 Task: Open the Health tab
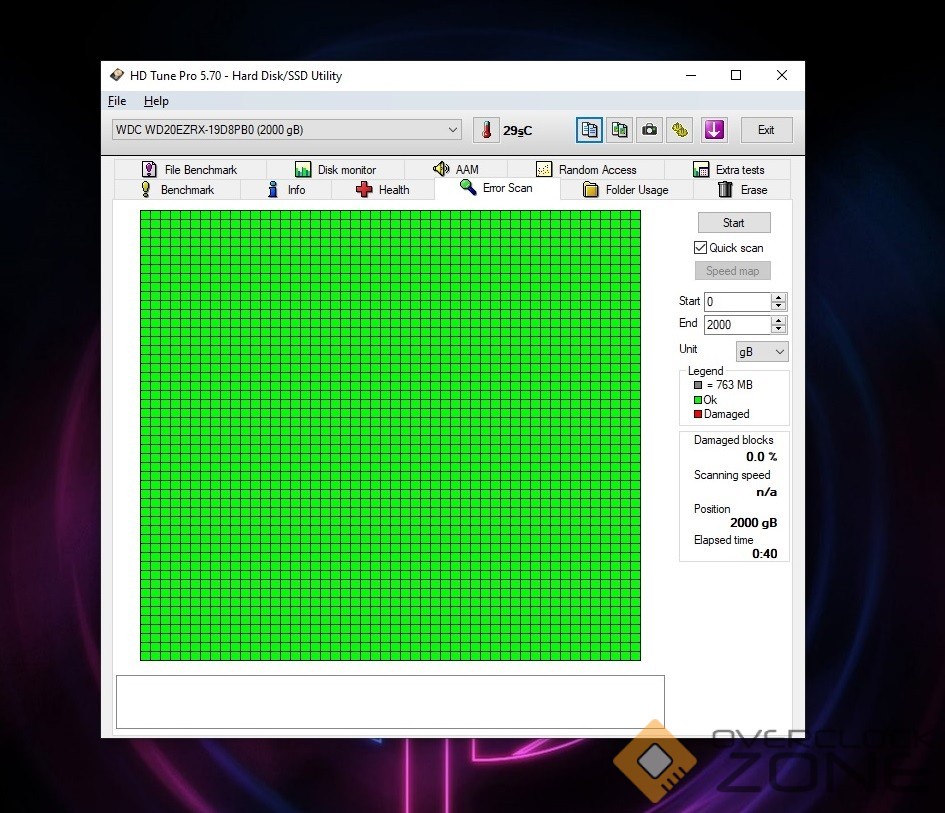(x=383, y=190)
